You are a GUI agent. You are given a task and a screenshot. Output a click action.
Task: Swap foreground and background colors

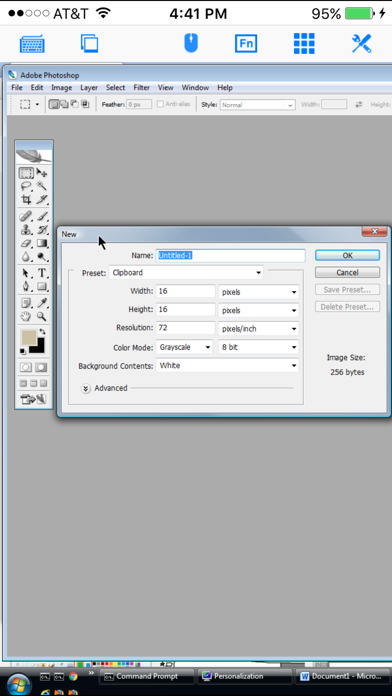pos(42,332)
